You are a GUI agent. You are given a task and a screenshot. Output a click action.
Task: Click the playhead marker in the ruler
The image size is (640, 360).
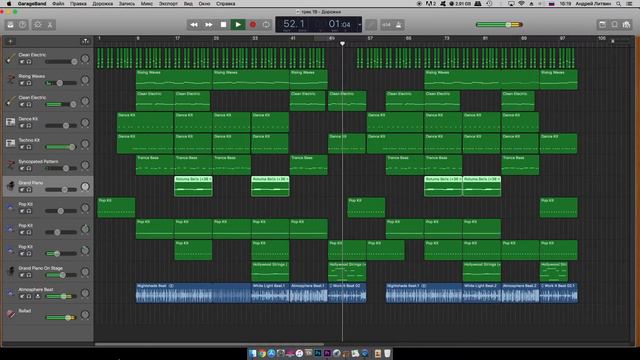tap(342, 43)
